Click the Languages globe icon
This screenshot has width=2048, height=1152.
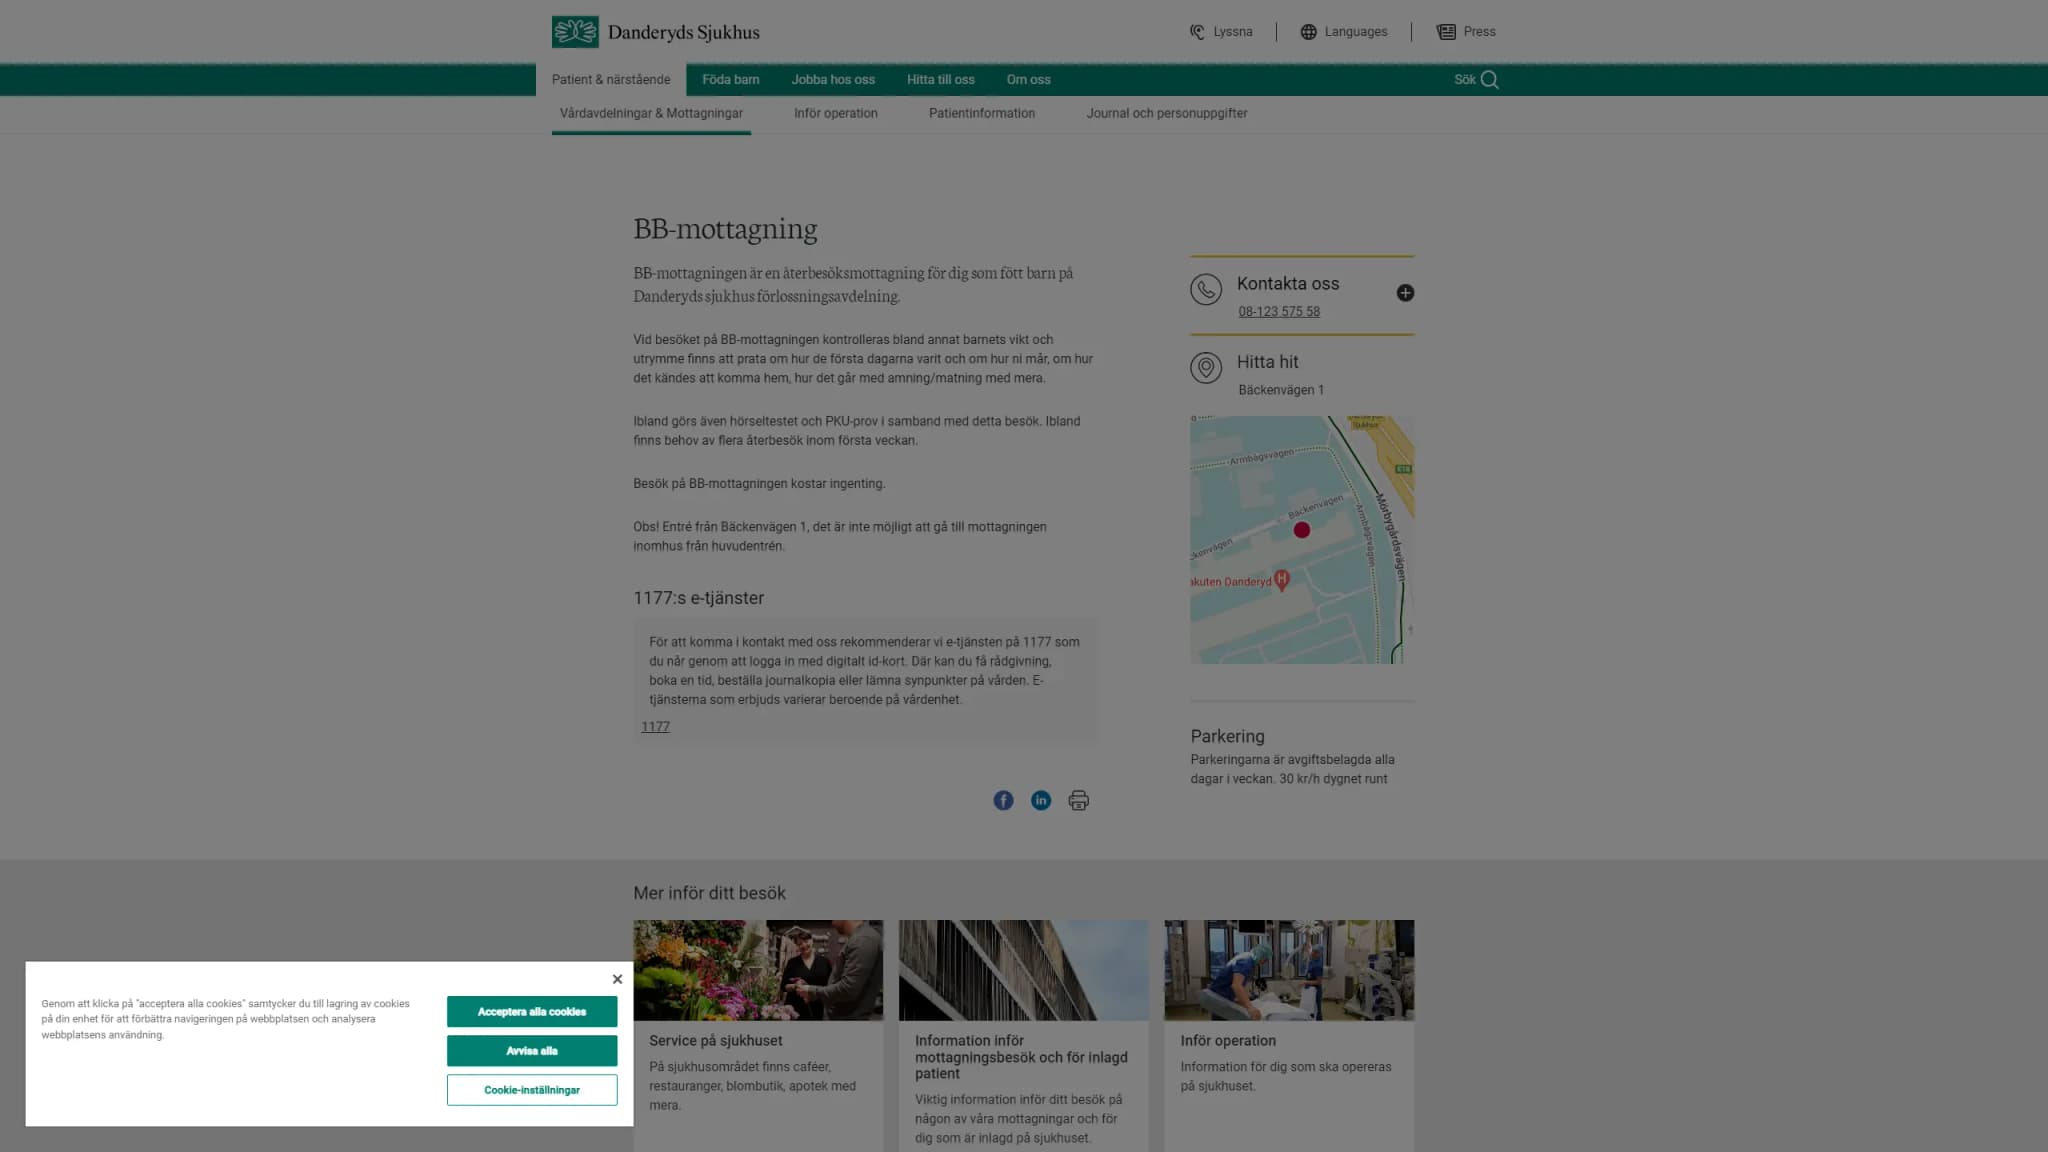pos(1308,32)
